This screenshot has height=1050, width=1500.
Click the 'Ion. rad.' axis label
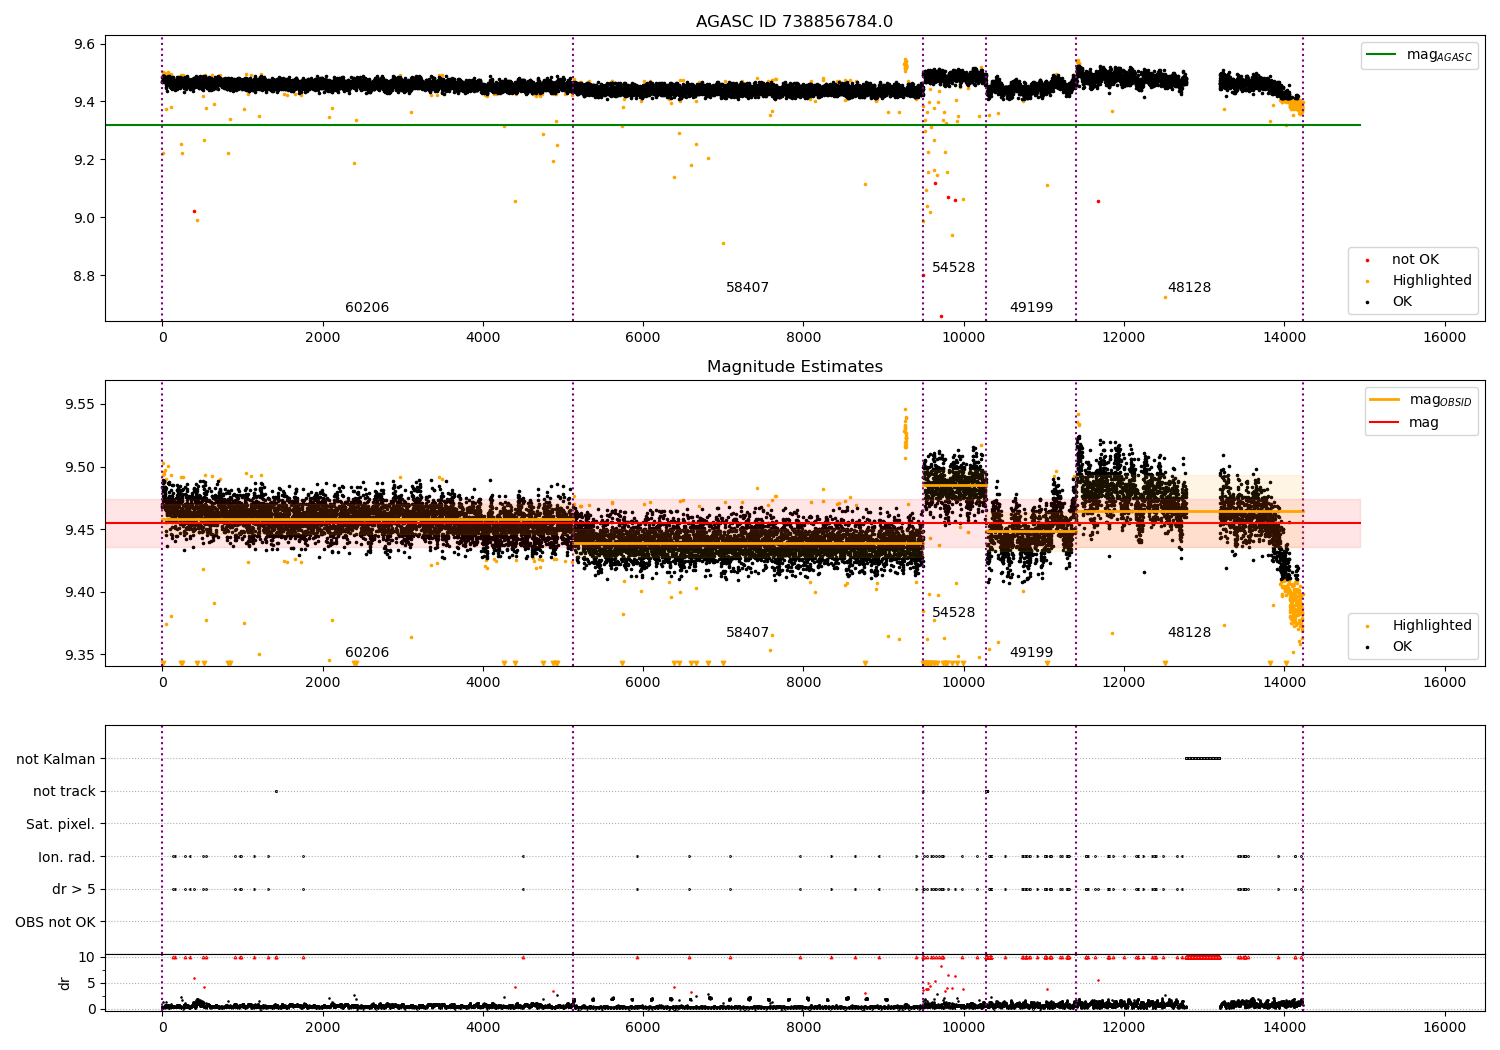coord(67,857)
